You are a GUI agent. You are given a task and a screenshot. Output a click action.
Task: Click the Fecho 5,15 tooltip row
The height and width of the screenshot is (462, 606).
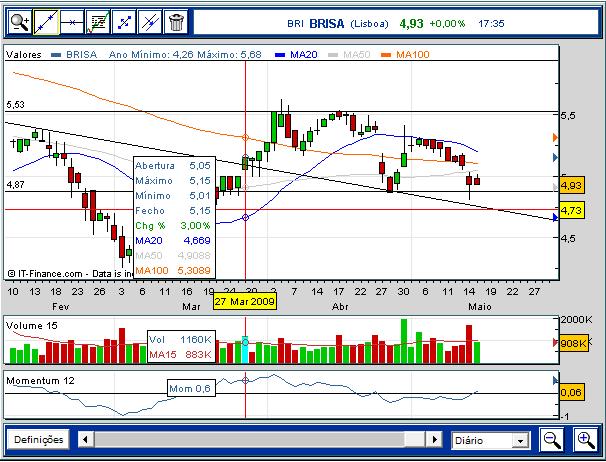click(x=173, y=211)
